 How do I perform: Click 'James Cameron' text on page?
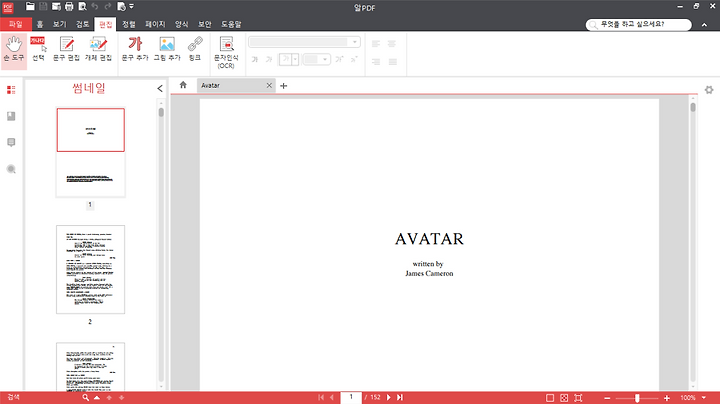(x=429, y=273)
